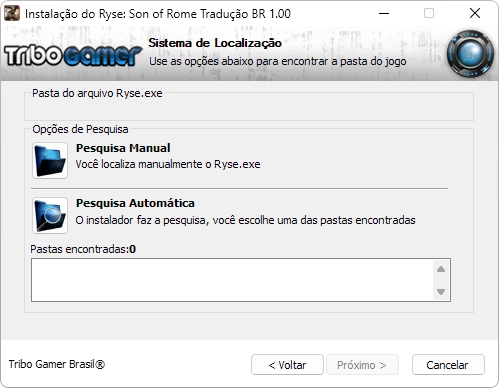The image size is (499, 388).
Task: Click the 'Você localiza manualmente o Ryse.exe' description
Action: (x=168, y=164)
